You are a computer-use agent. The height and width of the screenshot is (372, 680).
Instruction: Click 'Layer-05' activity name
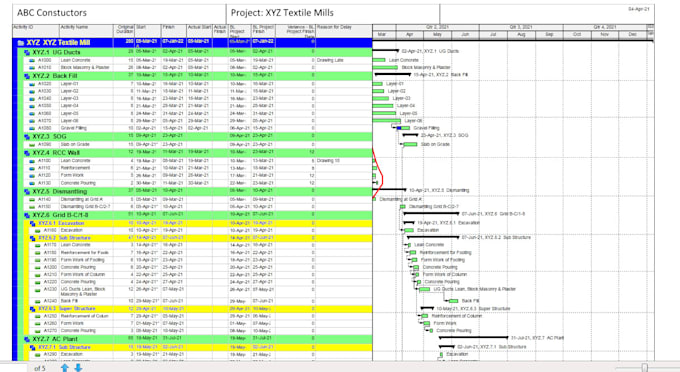click(69, 114)
